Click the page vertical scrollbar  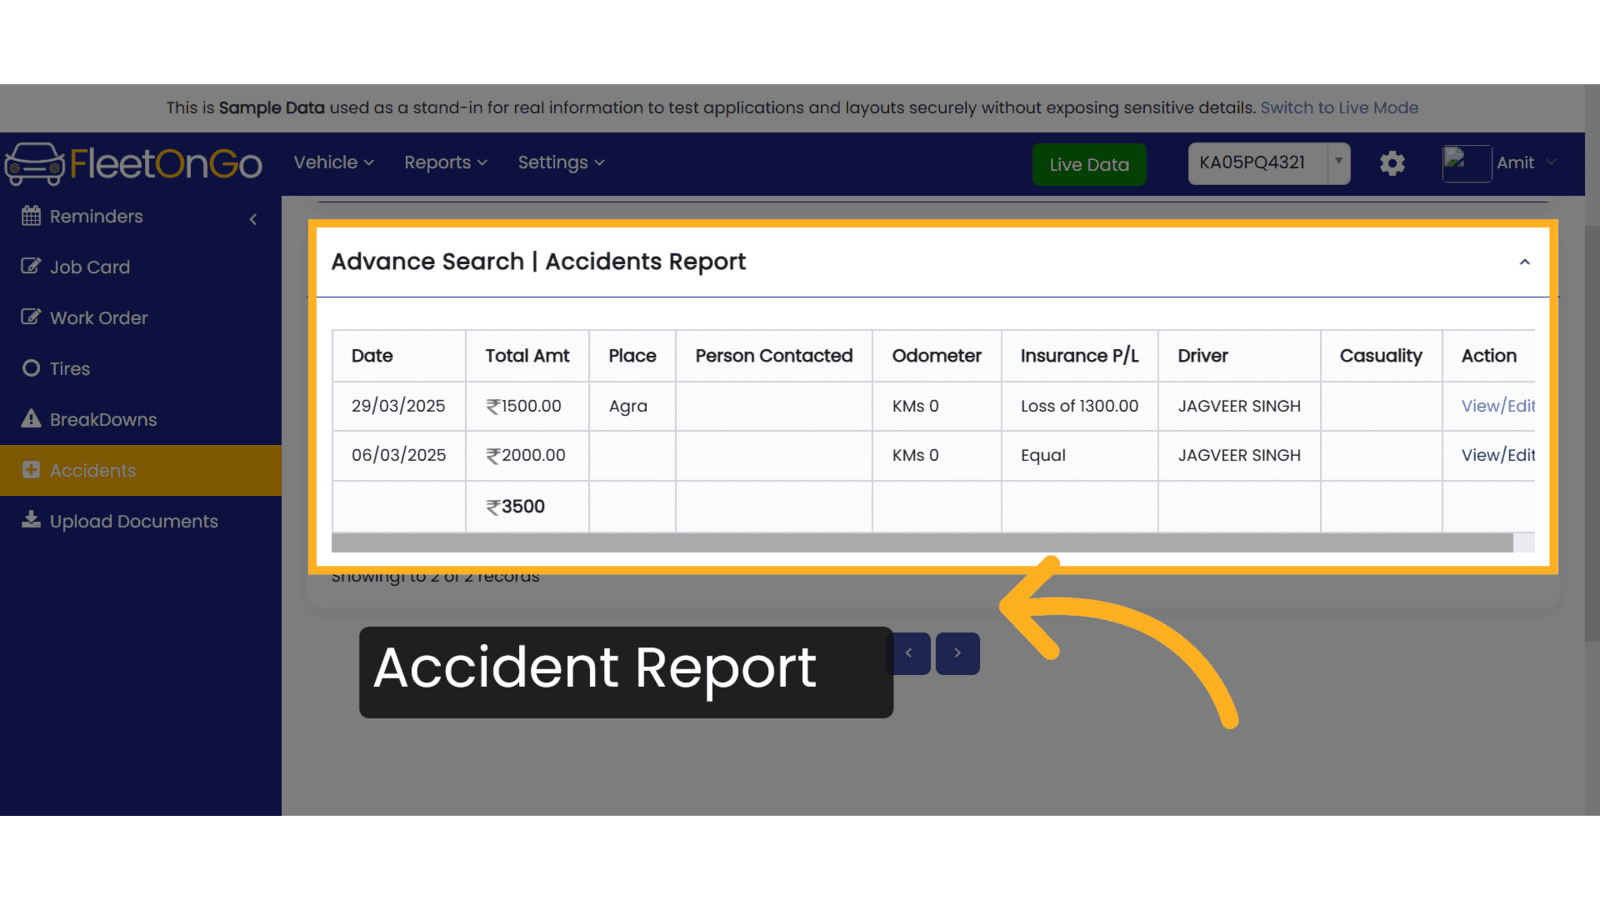click(1591, 433)
